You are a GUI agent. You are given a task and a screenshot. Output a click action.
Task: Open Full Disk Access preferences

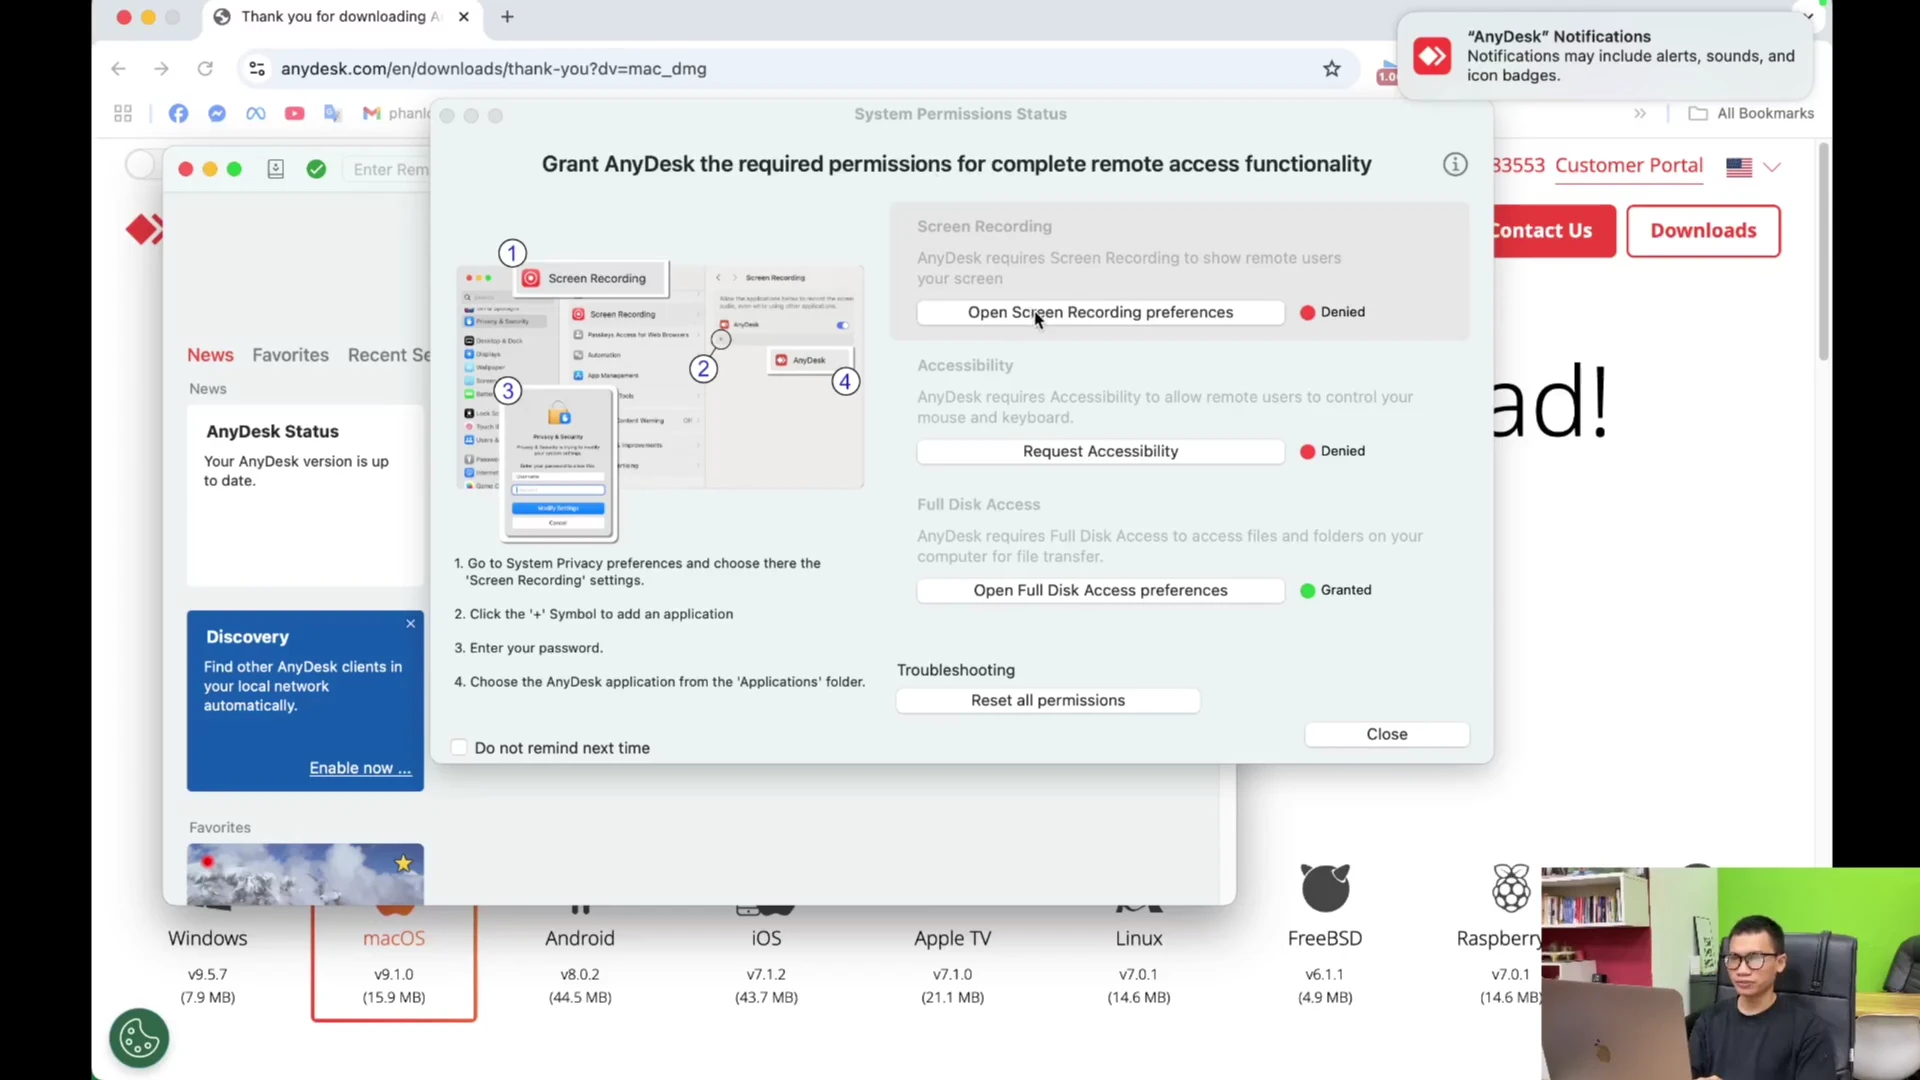[x=1100, y=590]
